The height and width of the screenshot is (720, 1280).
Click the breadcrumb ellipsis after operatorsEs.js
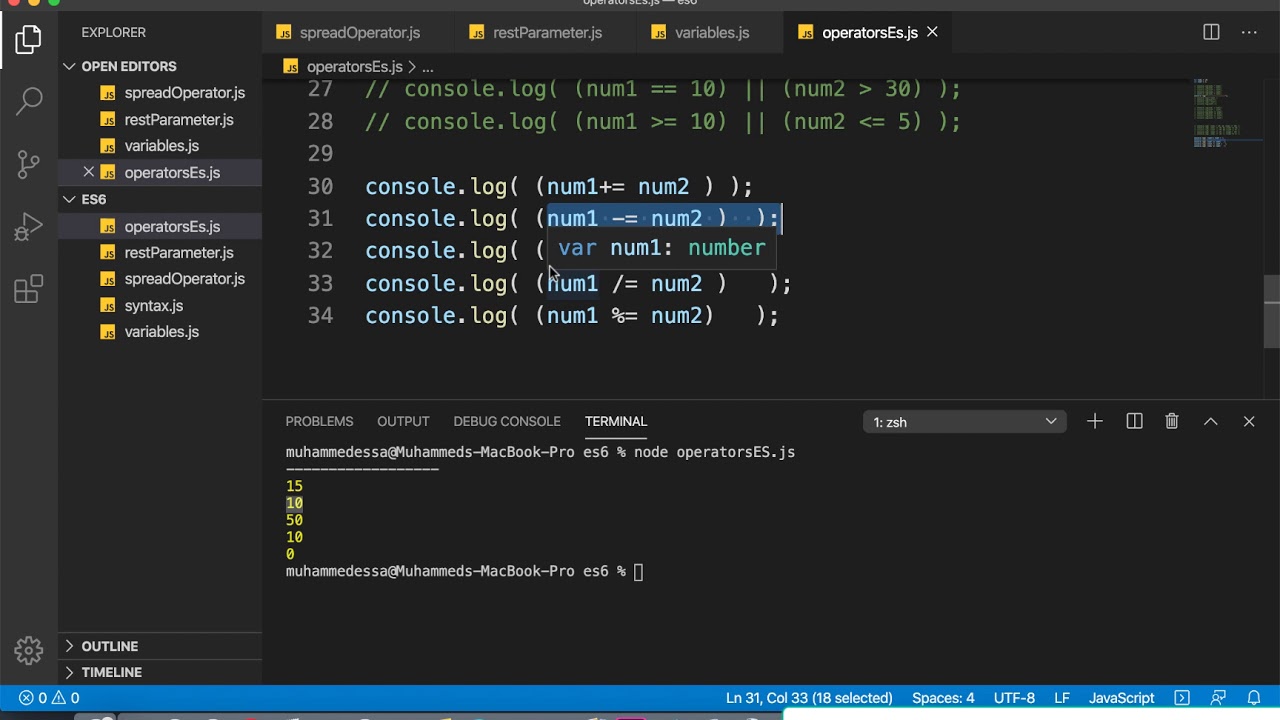(x=427, y=67)
